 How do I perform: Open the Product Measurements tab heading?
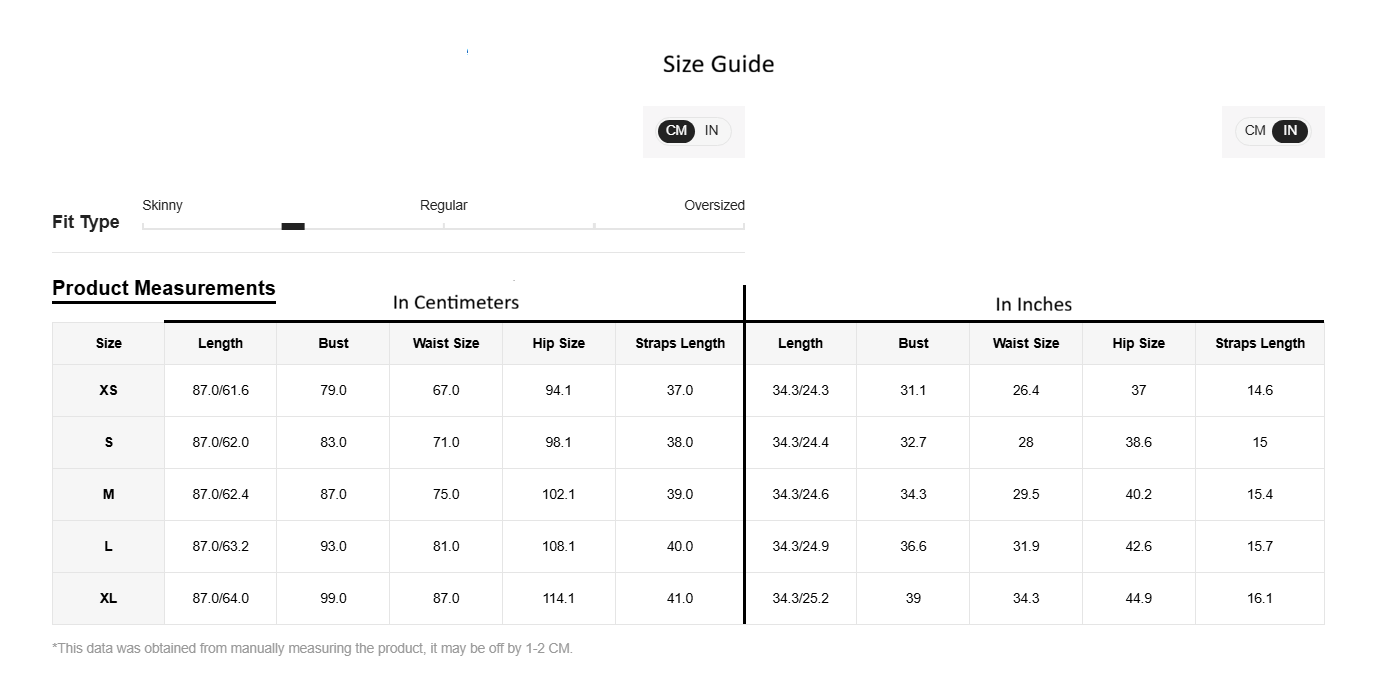[163, 289]
